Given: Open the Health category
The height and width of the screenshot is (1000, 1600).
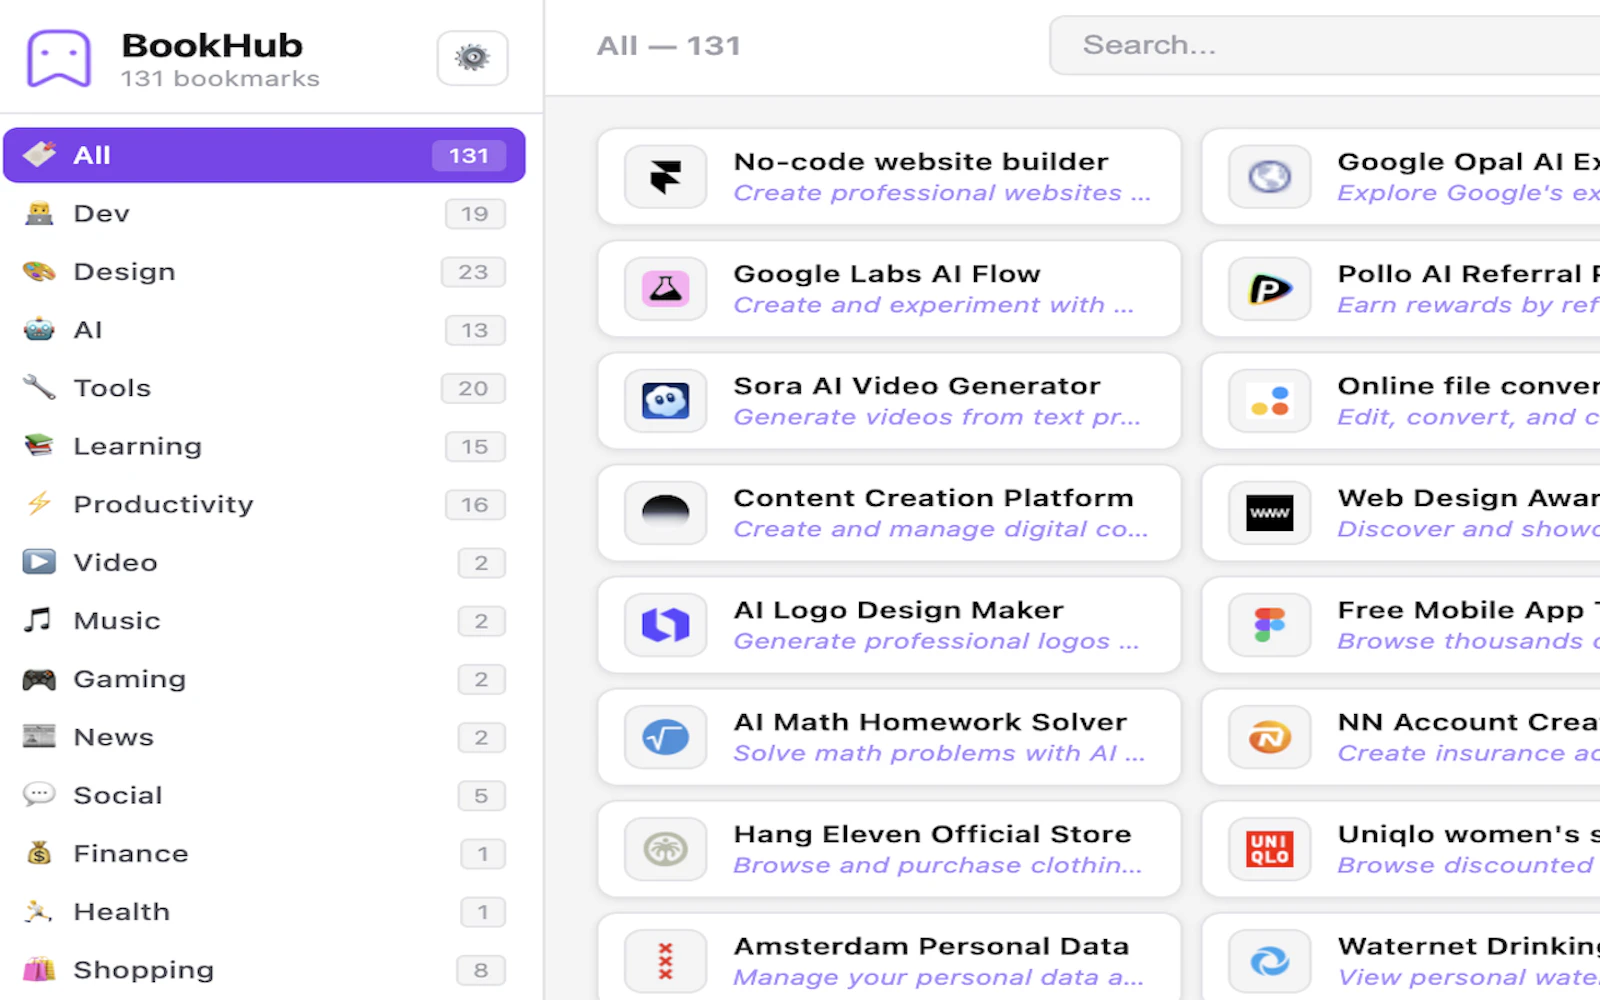Looking at the screenshot, I should [264, 911].
